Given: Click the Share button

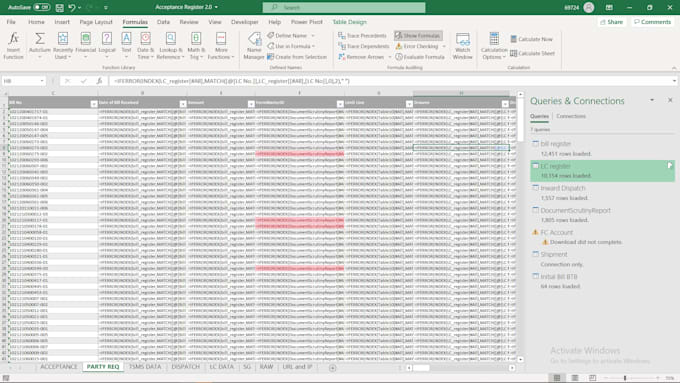Looking at the screenshot, I should 611,22.
